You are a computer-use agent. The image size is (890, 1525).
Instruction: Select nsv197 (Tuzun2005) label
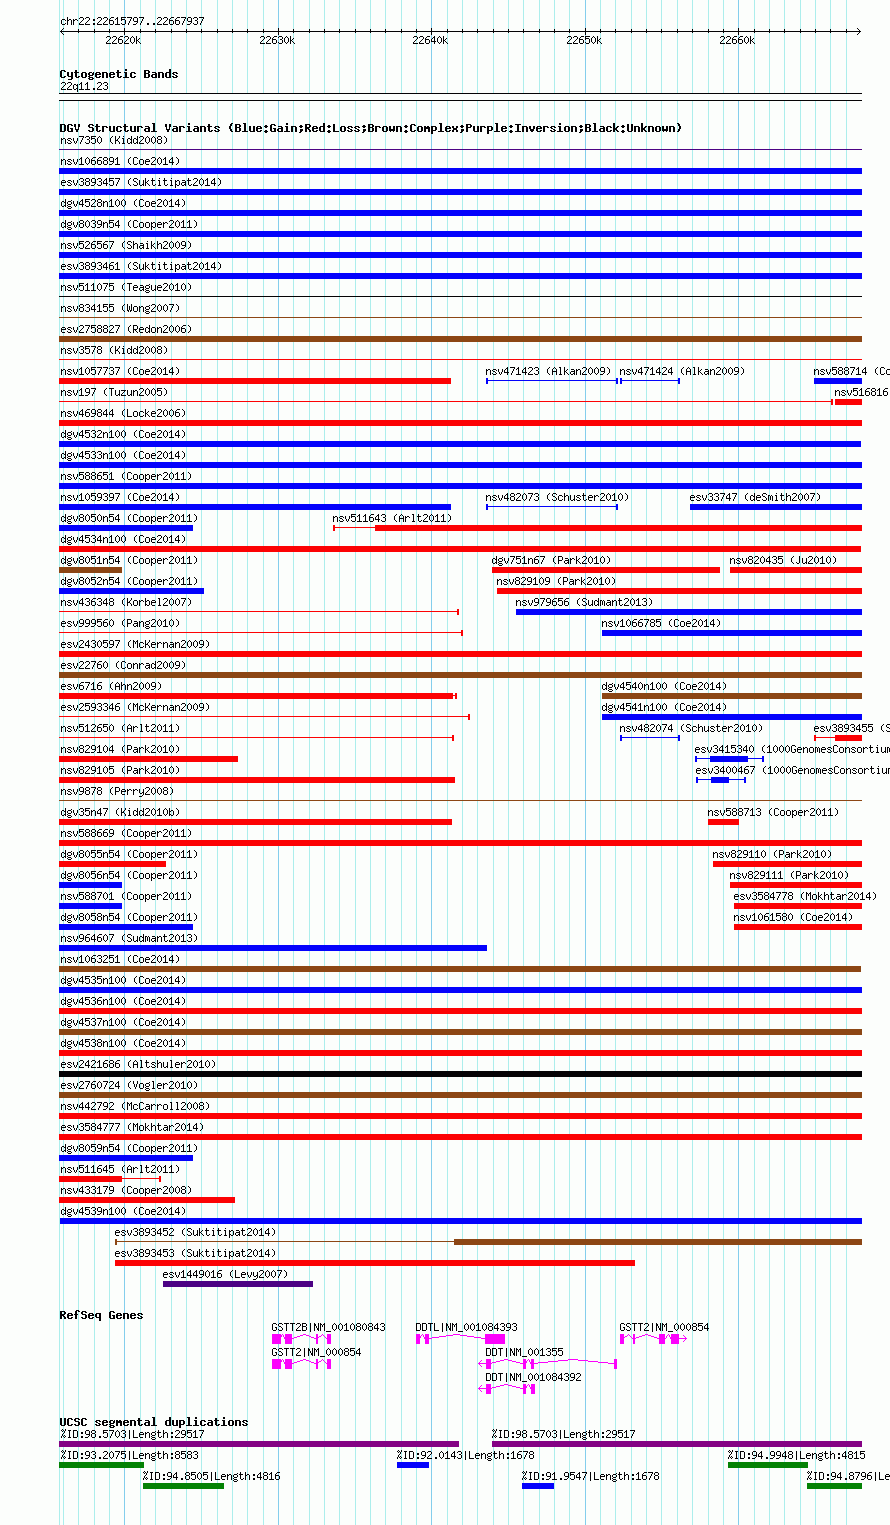(114, 392)
